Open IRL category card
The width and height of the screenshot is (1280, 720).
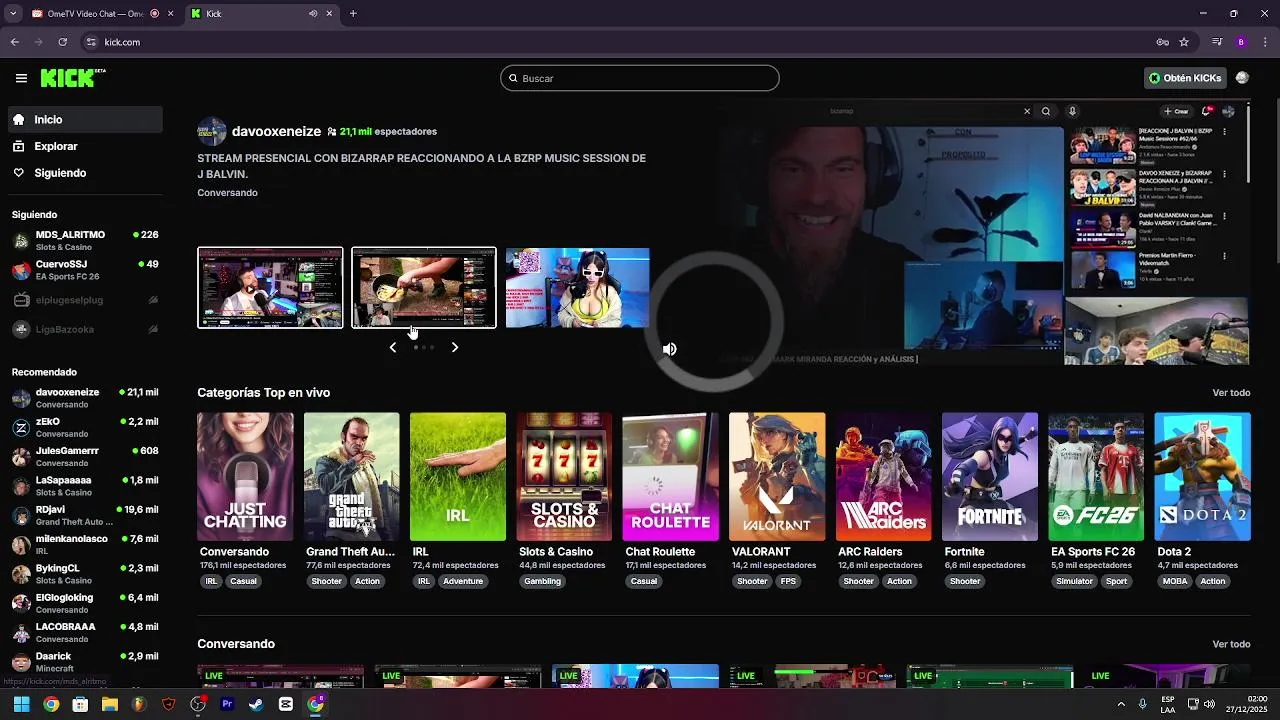click(x=458, y=477)
